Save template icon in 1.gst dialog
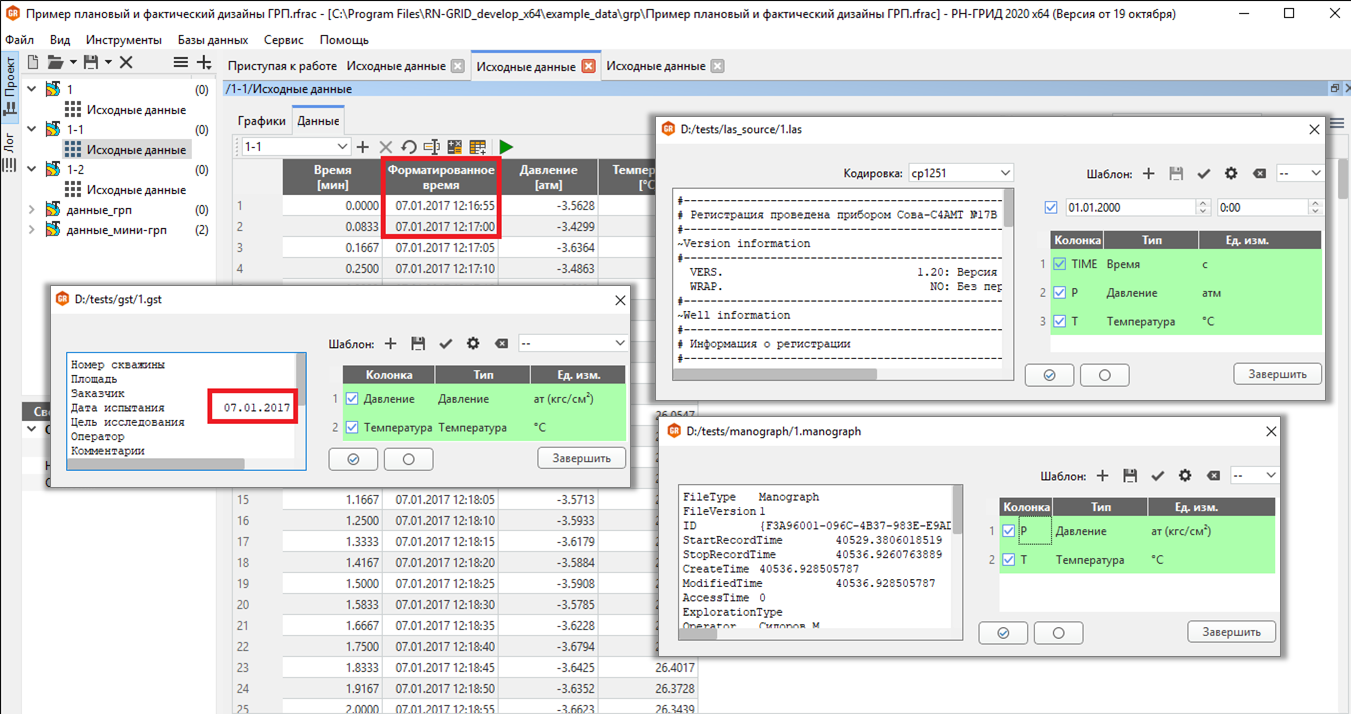1351x714 pixels. pyautogui.click(x=418, y=343)
